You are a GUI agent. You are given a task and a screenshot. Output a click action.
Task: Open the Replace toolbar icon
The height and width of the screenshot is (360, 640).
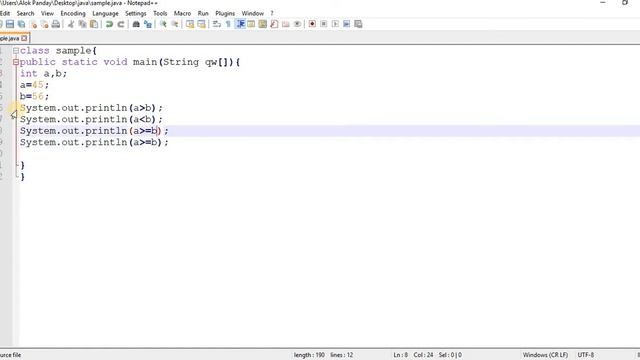pos(148,24)
